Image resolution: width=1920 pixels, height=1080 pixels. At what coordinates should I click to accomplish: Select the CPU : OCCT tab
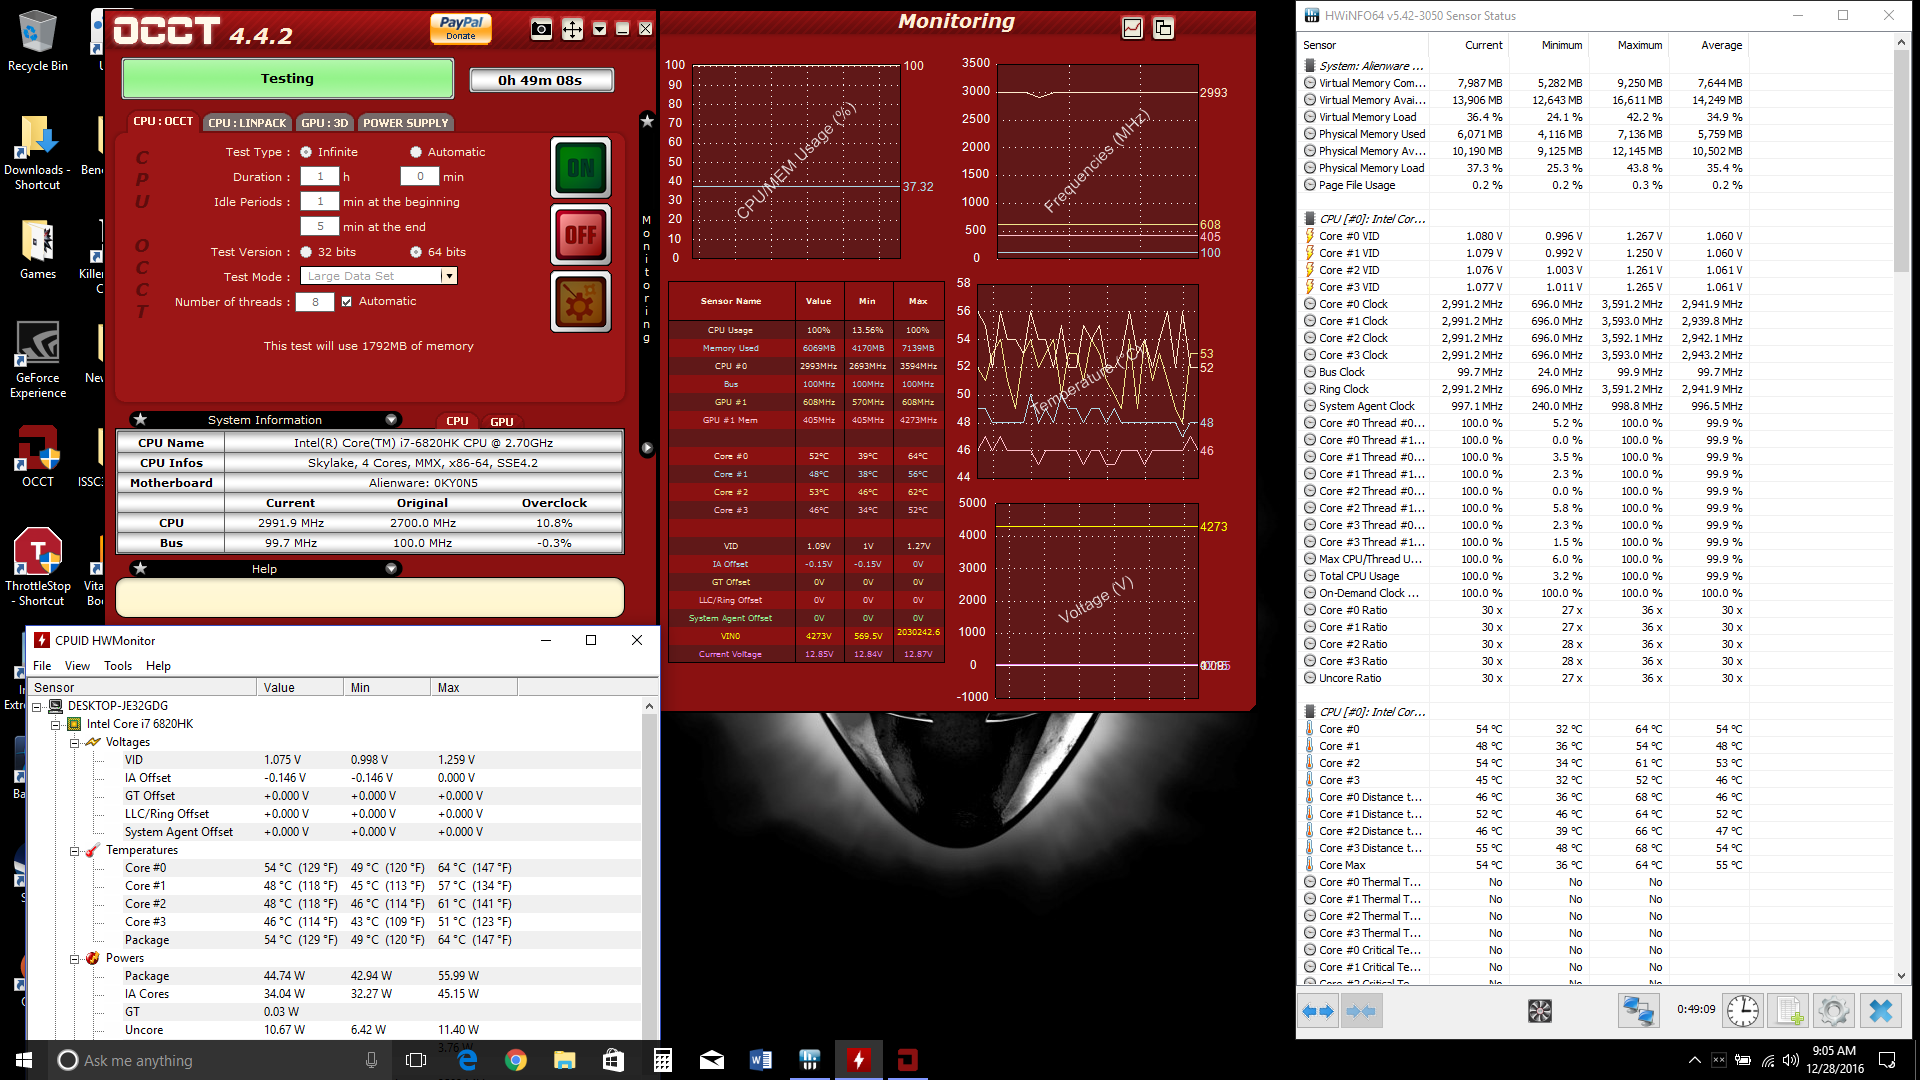coord(163,121)
